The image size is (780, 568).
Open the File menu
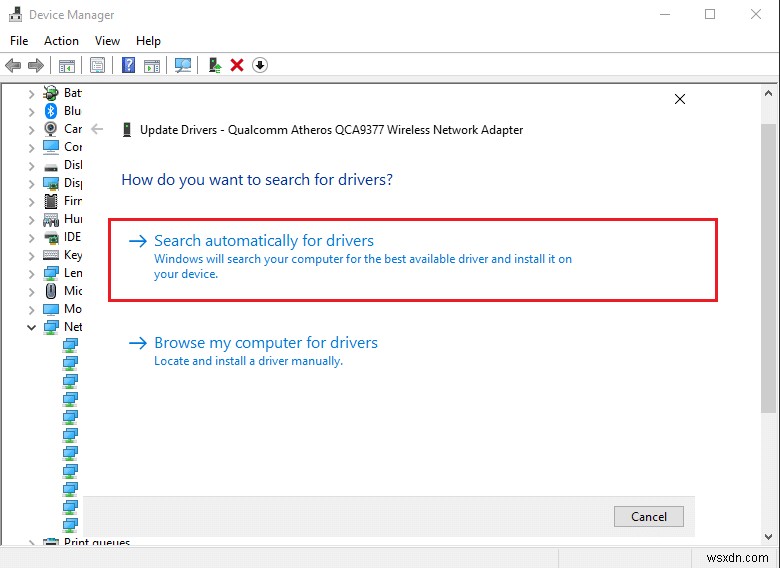19,41
